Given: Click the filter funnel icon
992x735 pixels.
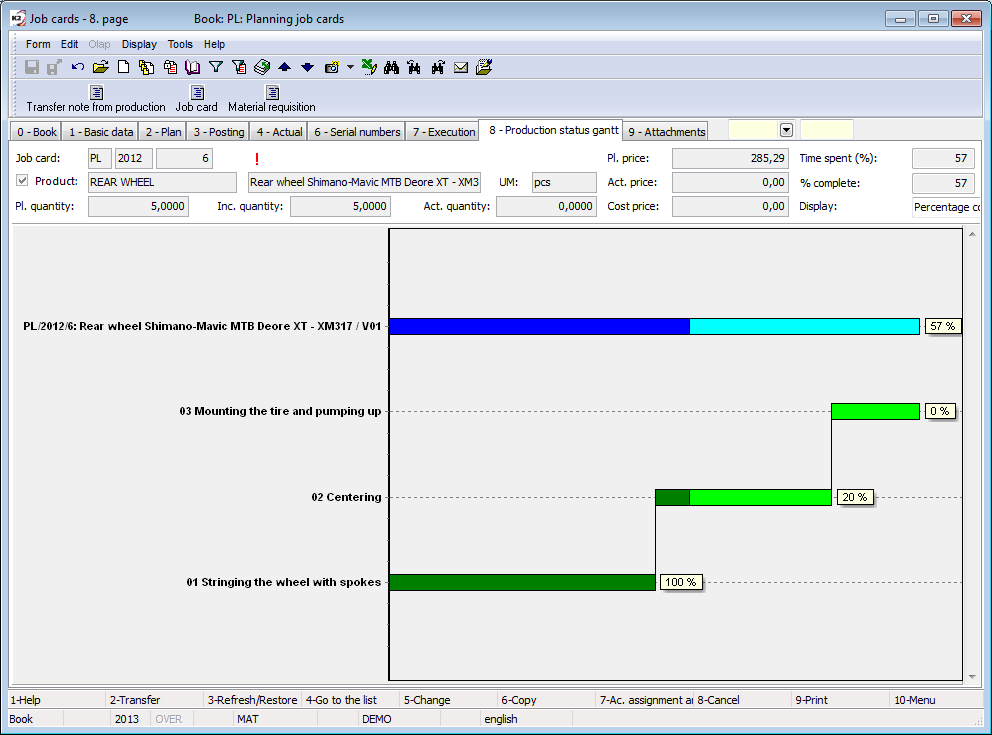Looking at the screenshot, I should coord(215,67).
